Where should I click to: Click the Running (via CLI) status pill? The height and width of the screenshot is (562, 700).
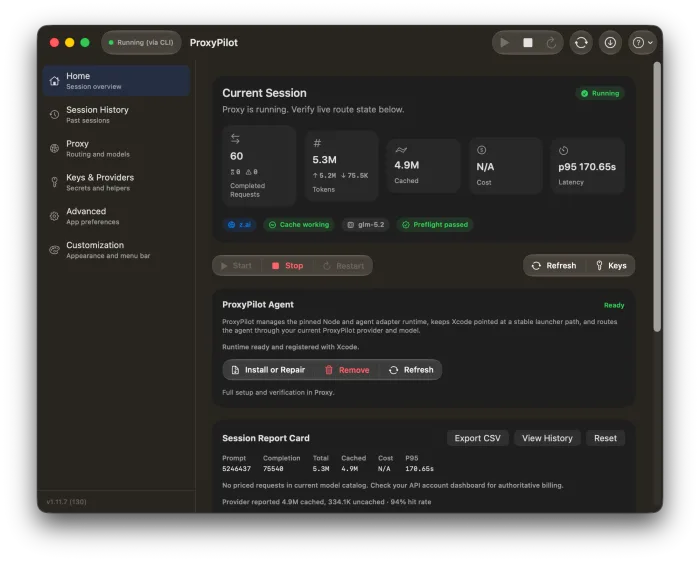click(x=141, y=42)
